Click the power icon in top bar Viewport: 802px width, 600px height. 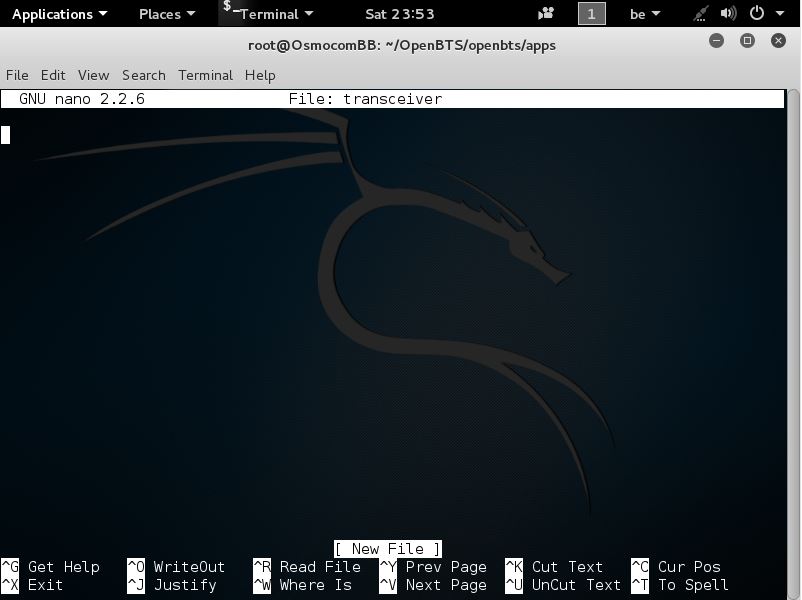pyautogui.click(x=756, y=13)
